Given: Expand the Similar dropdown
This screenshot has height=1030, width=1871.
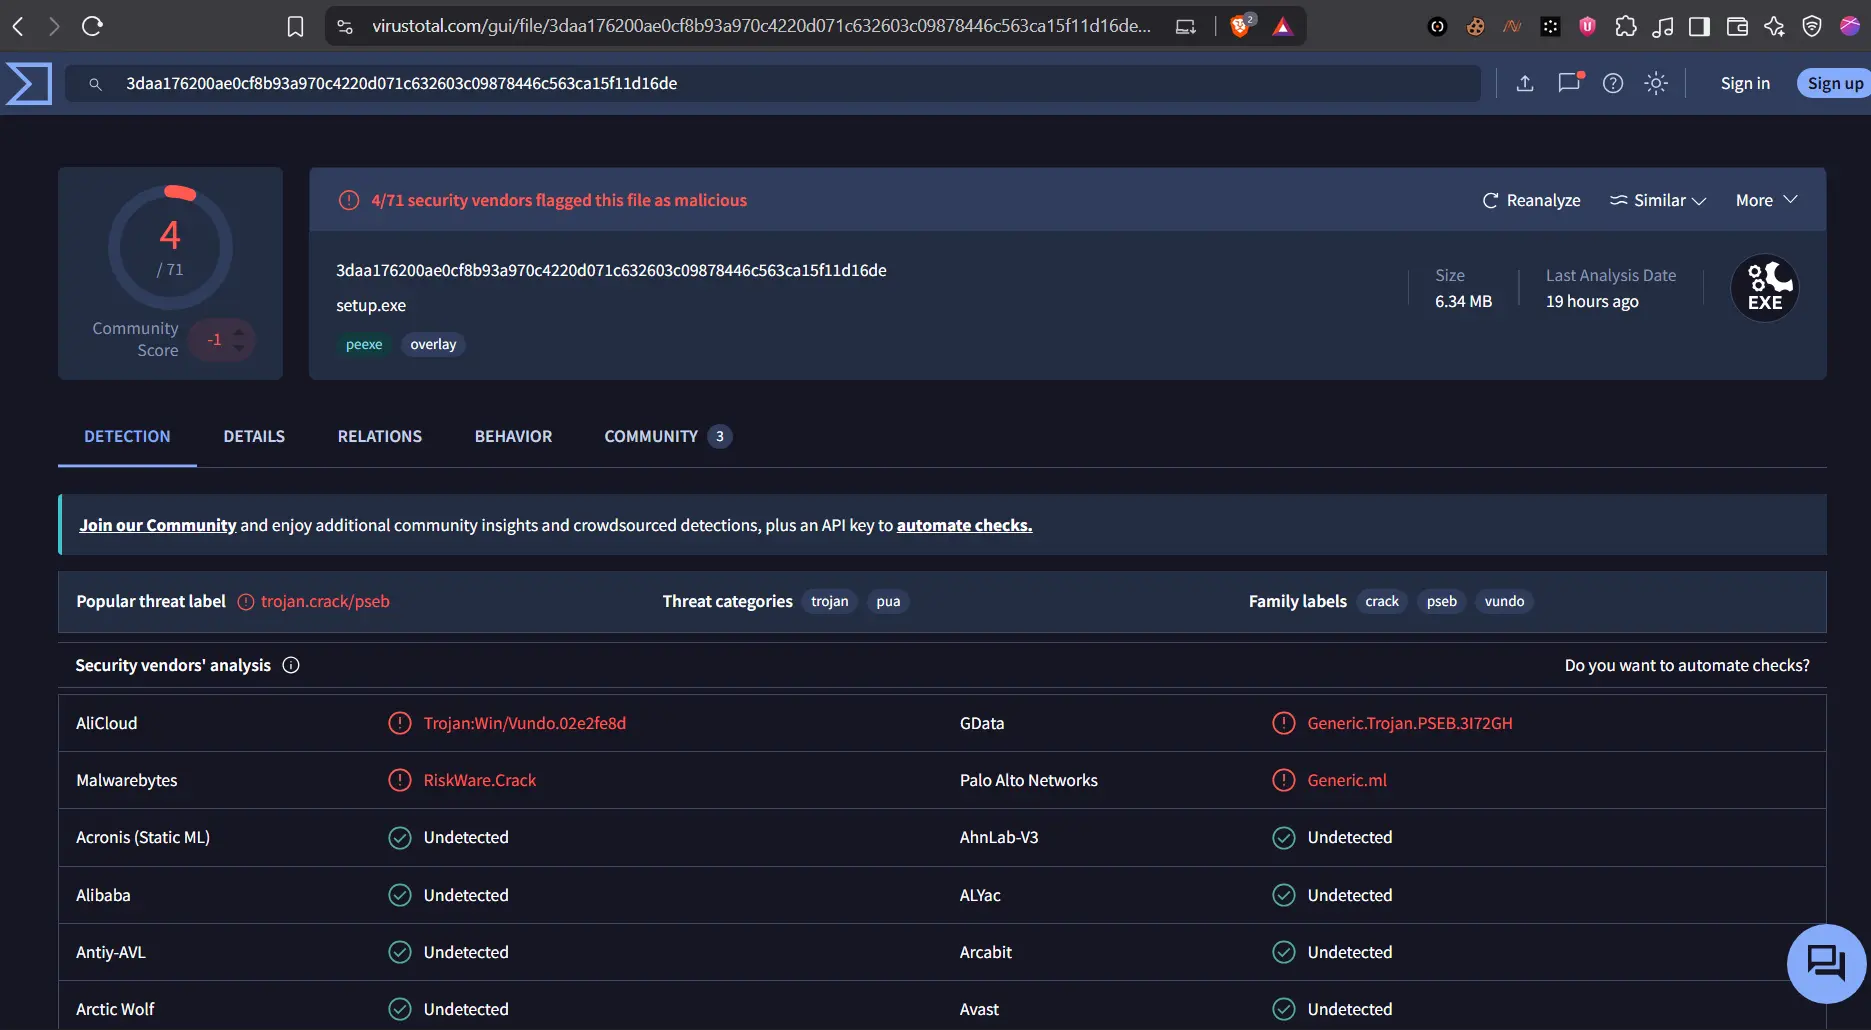Looking at the screenshot, I should point(1658,200).
